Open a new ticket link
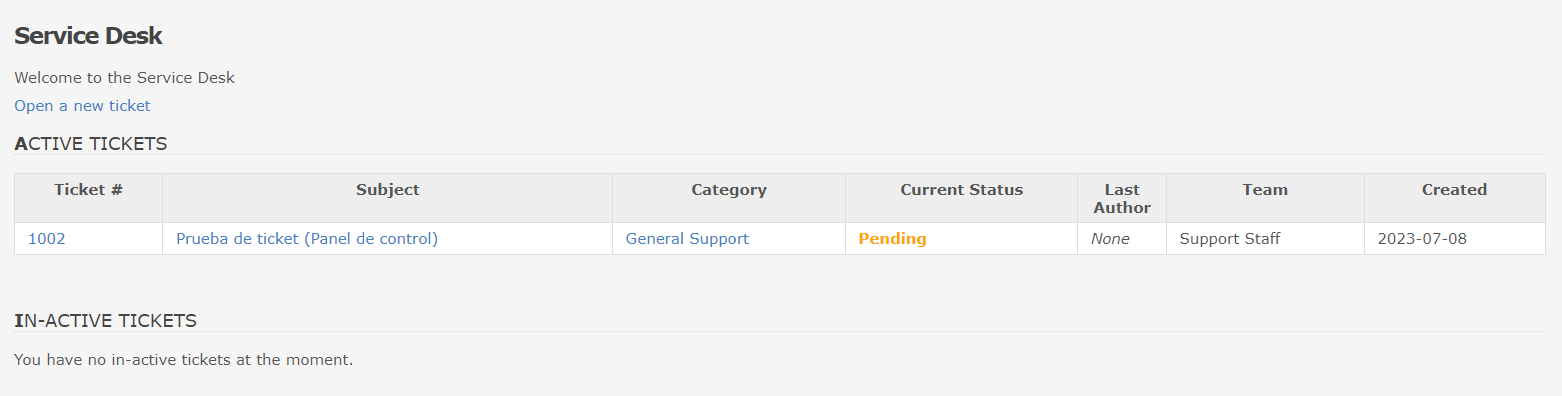 tap(82, 105)
